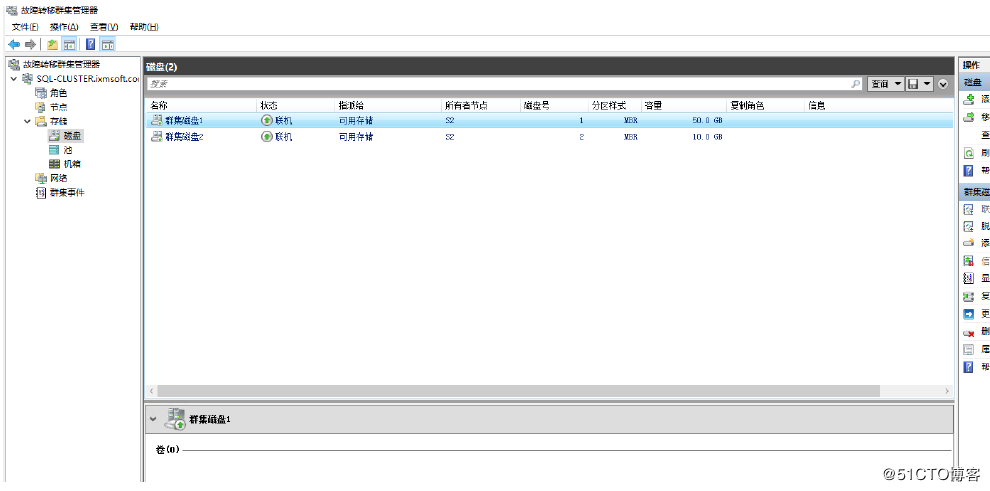This screenshot has height=491, width=990.
Task: Click S2 owner node for 群集磁盘1
Action: [x=450, y=120]
